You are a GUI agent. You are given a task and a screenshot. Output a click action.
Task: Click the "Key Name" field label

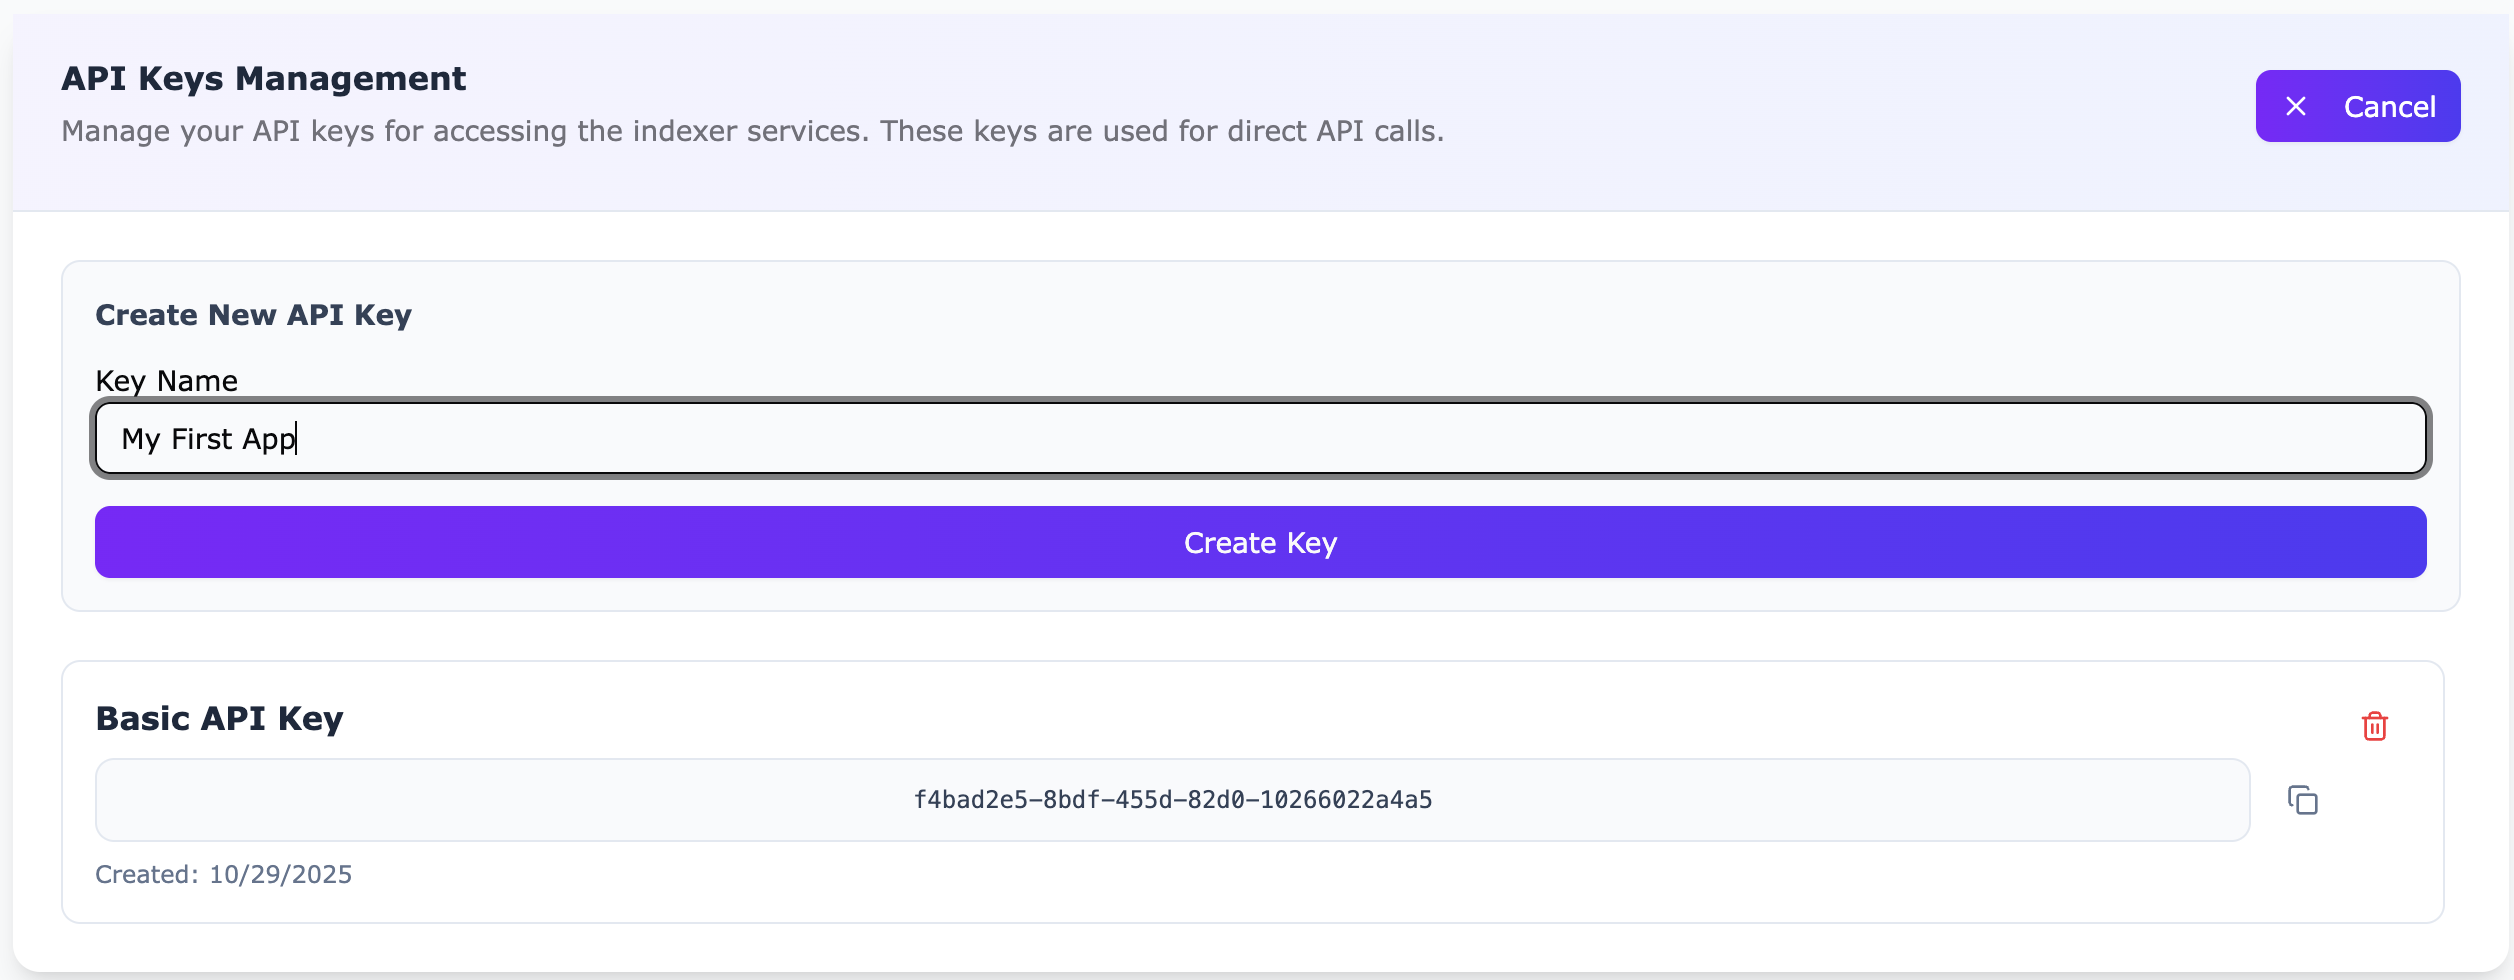click(166, 381)
